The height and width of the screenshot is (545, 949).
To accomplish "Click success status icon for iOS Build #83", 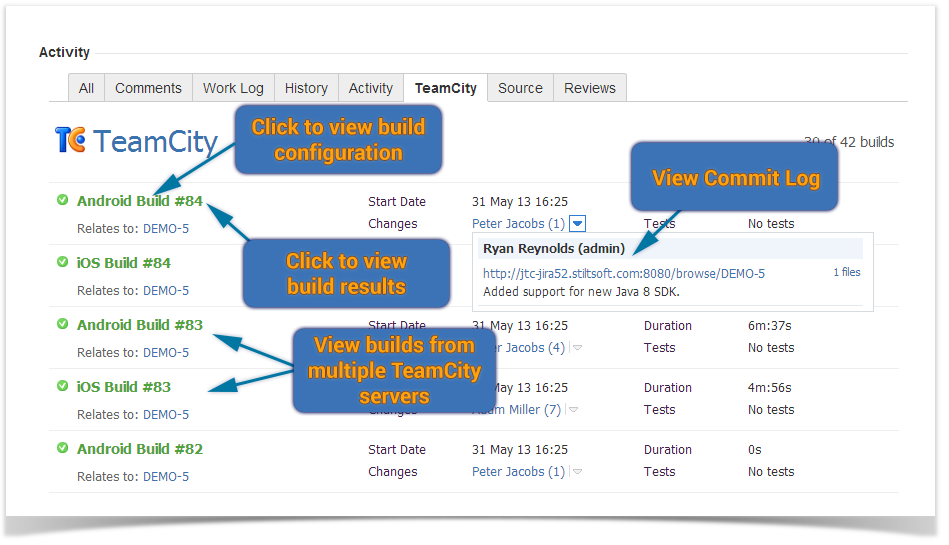I will pos(62,386).
